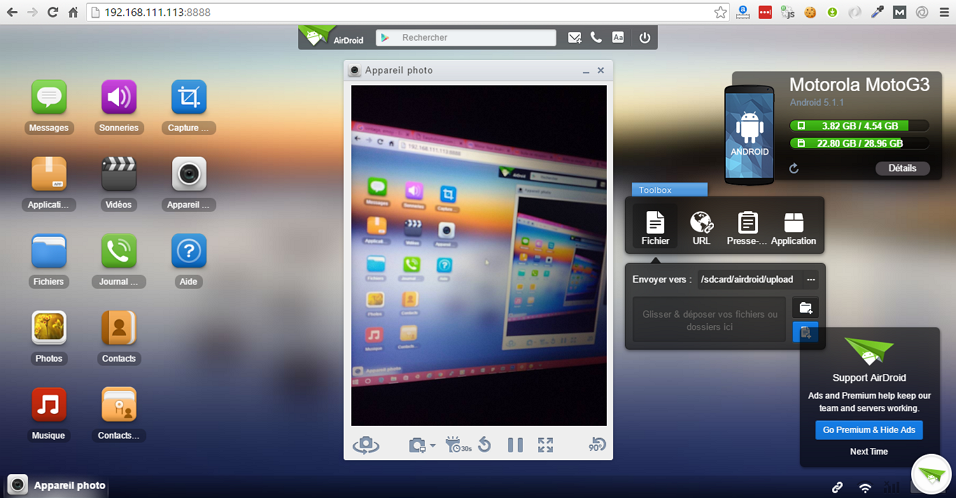Pause the camera live stream
This screenshot has height=498, width=956.
[515, 445]
